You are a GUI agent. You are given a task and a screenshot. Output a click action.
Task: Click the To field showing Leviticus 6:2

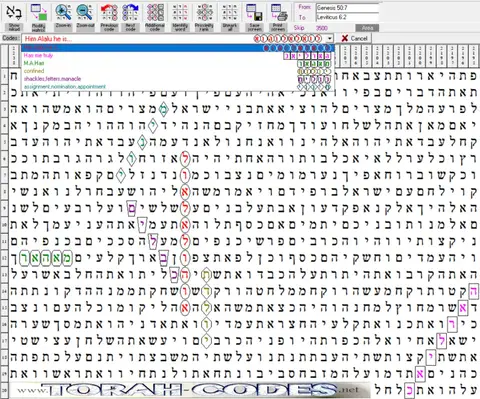pyautogui.click(x=347, y=17)
